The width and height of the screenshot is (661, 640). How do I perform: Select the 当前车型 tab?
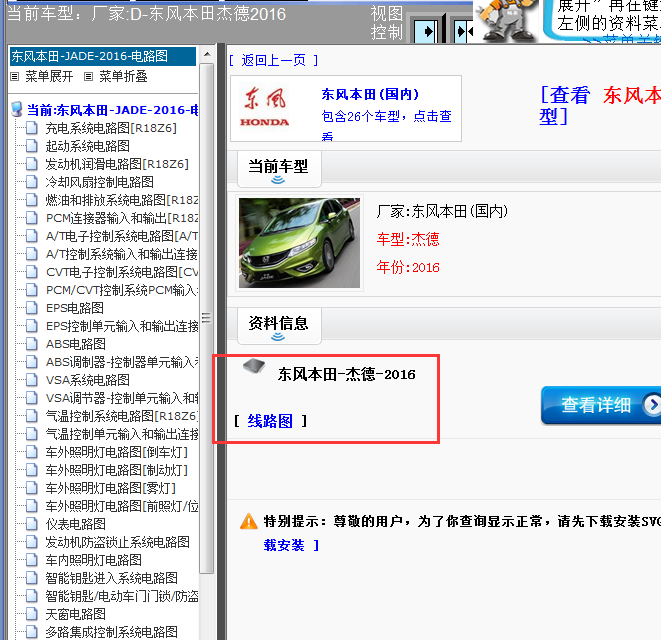pos(279,169)
